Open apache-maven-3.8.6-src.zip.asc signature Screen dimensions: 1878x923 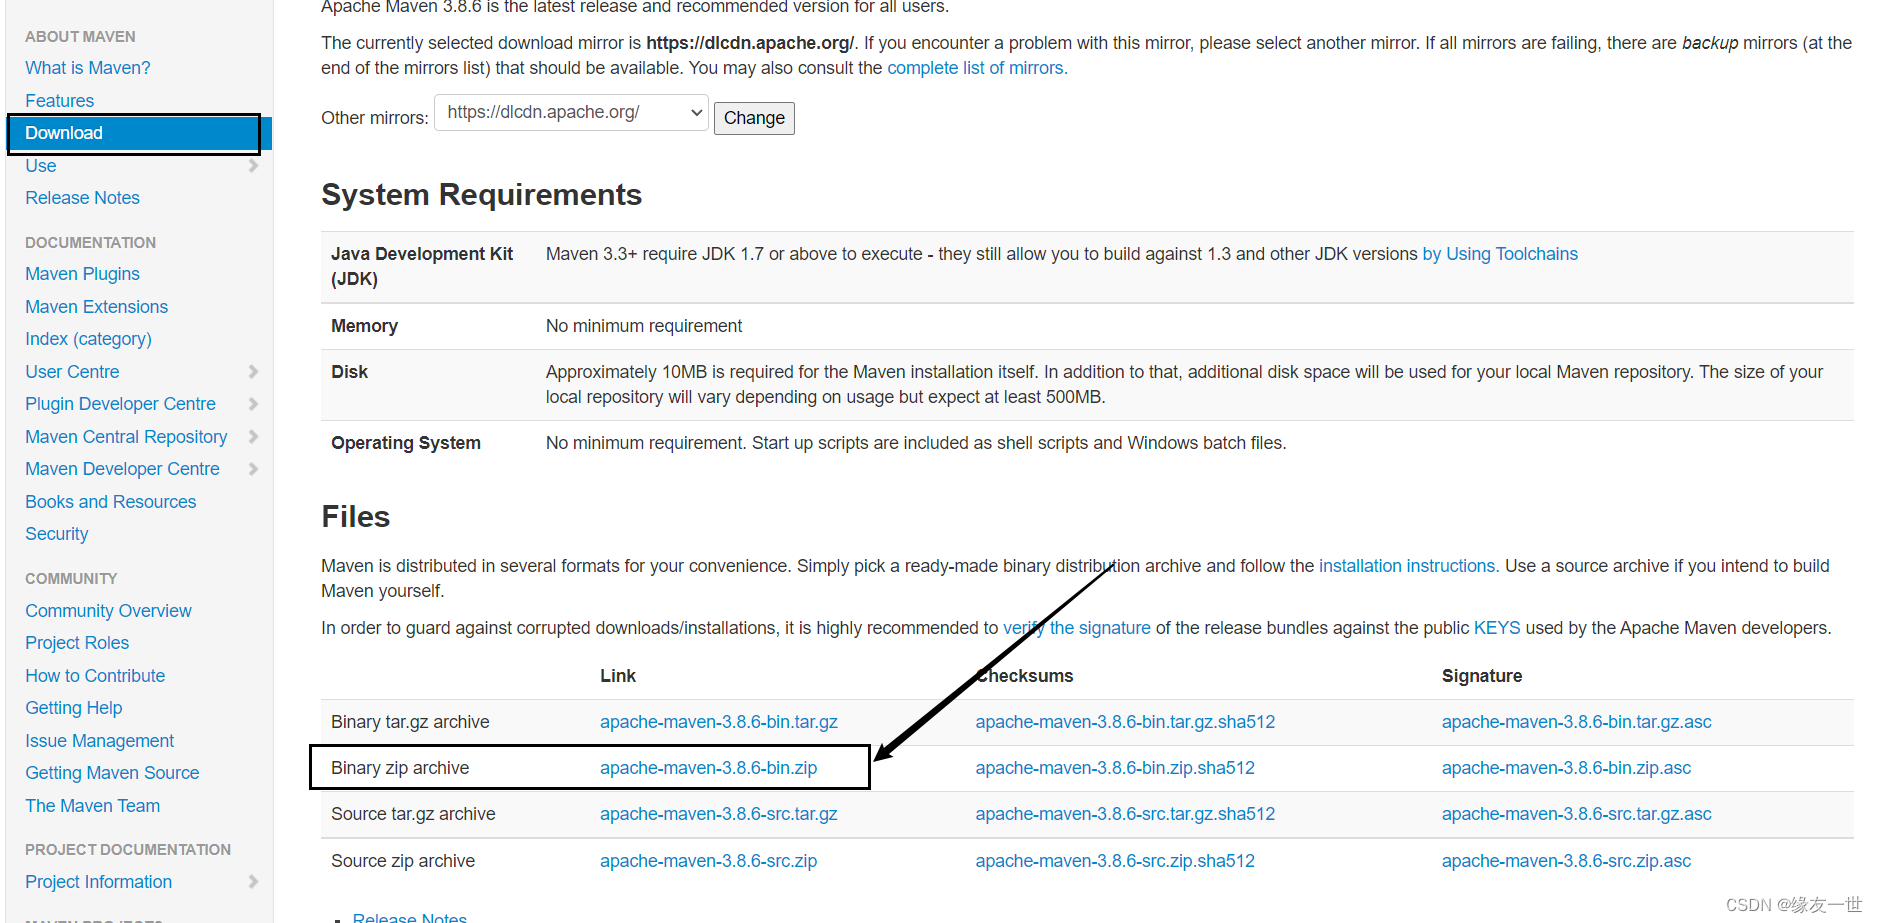(x=1566, y=861)
